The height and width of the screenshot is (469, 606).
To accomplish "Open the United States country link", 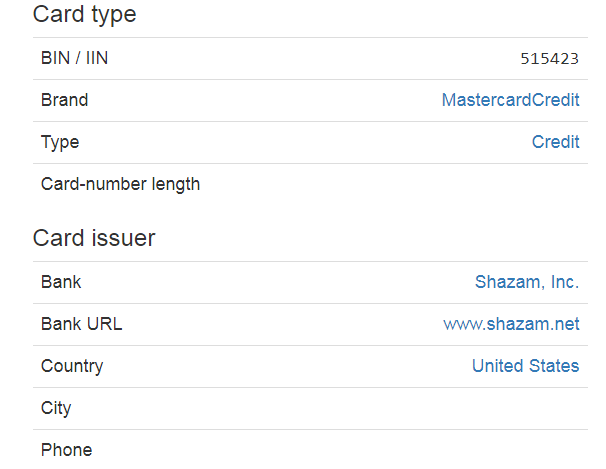I will pos(525,366).
